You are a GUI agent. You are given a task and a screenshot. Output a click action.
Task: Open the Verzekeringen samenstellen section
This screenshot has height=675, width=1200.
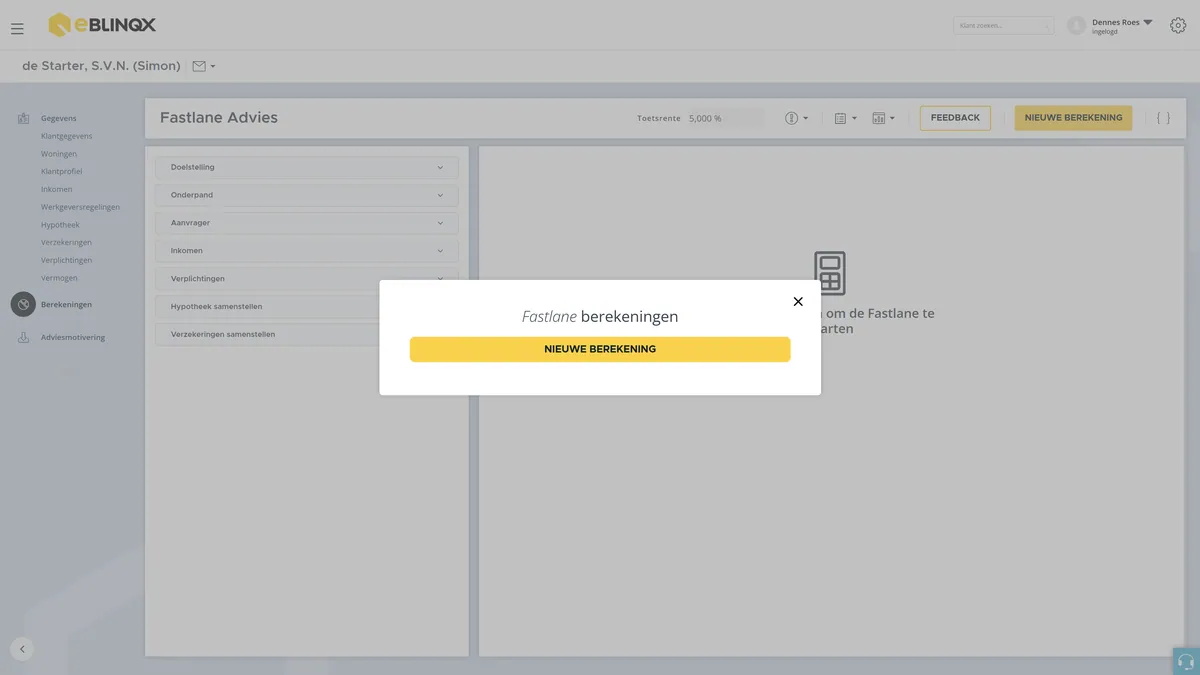[267, 335]
